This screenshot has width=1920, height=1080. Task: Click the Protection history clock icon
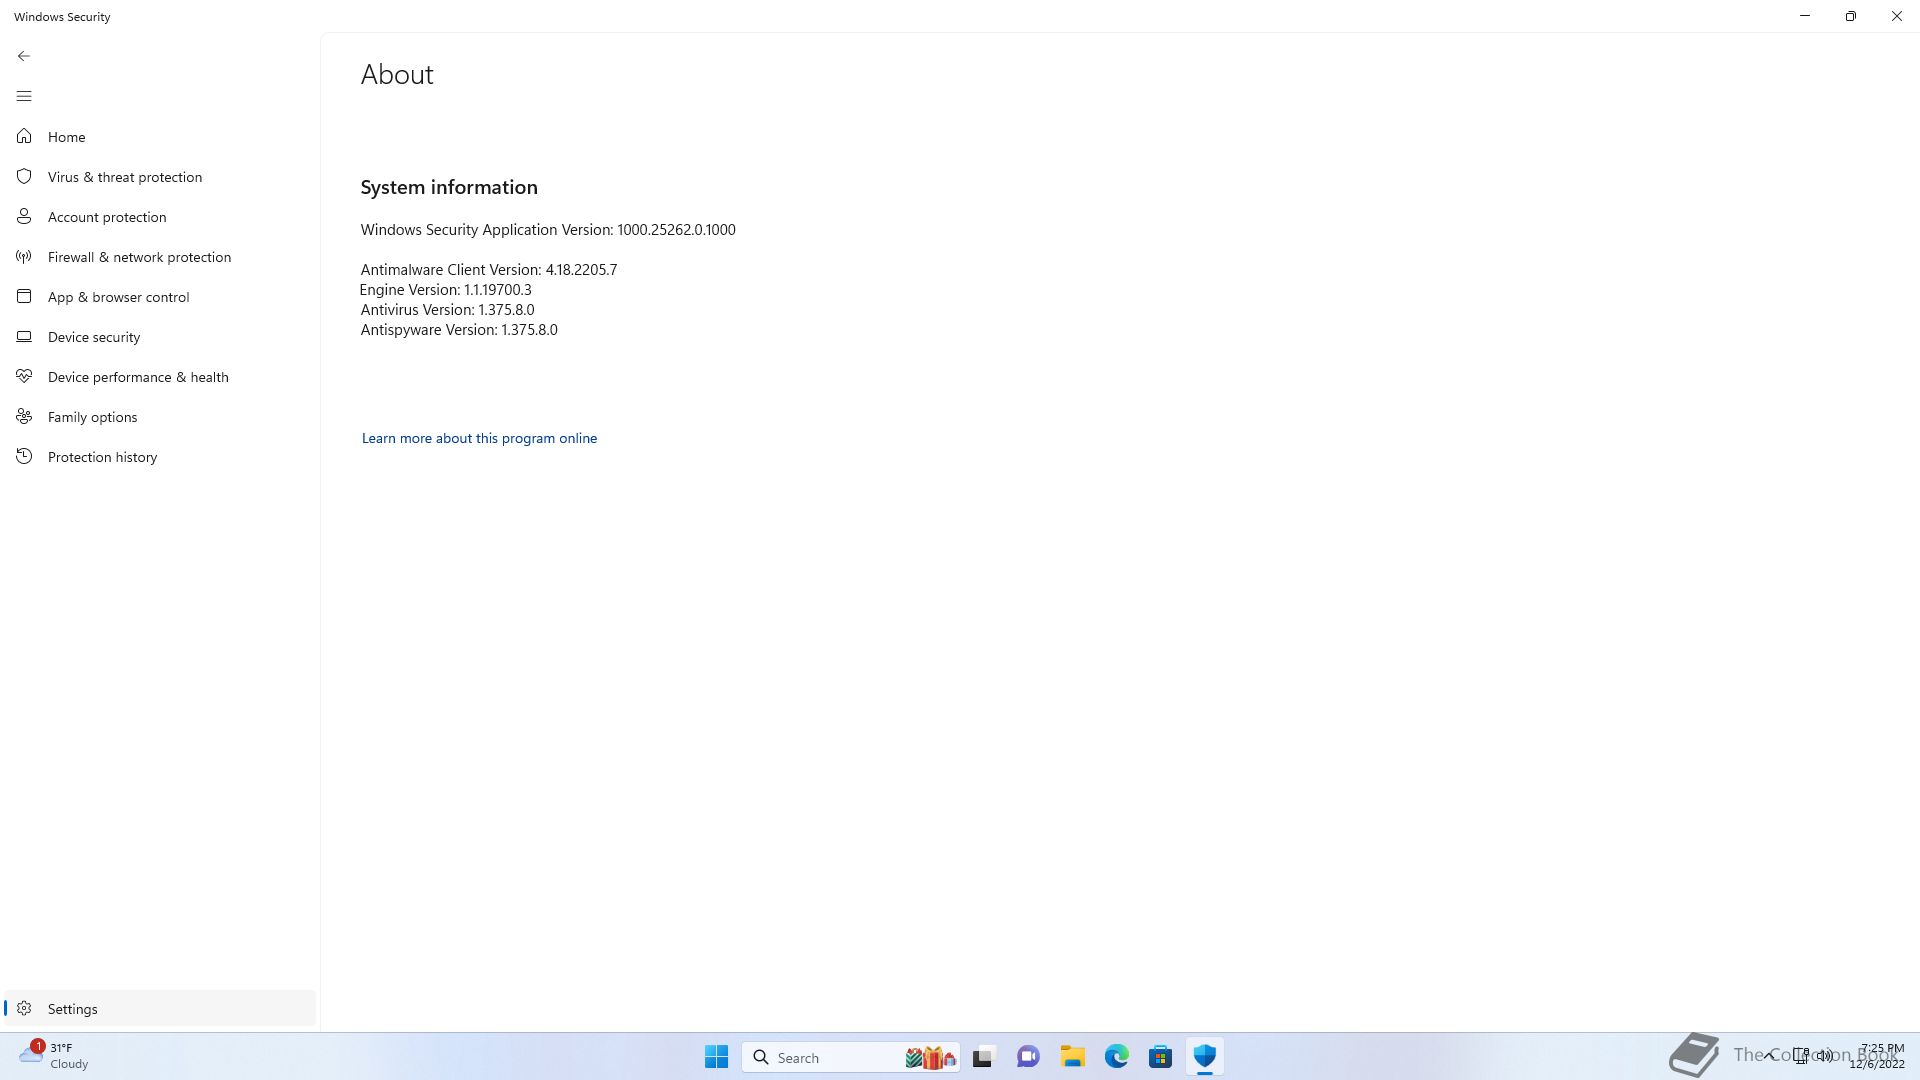tap(24, 456)
